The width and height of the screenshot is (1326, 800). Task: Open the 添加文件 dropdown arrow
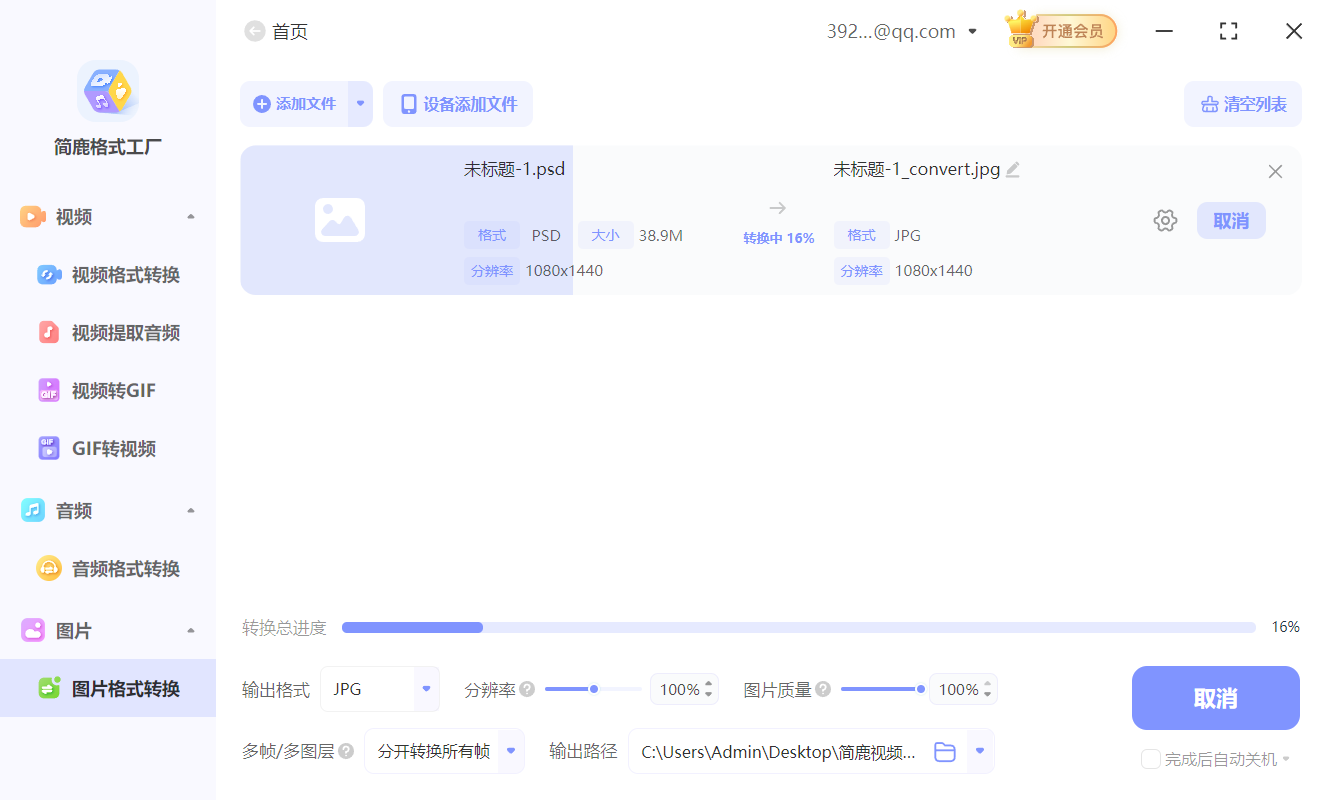click(x=360, y=103)
